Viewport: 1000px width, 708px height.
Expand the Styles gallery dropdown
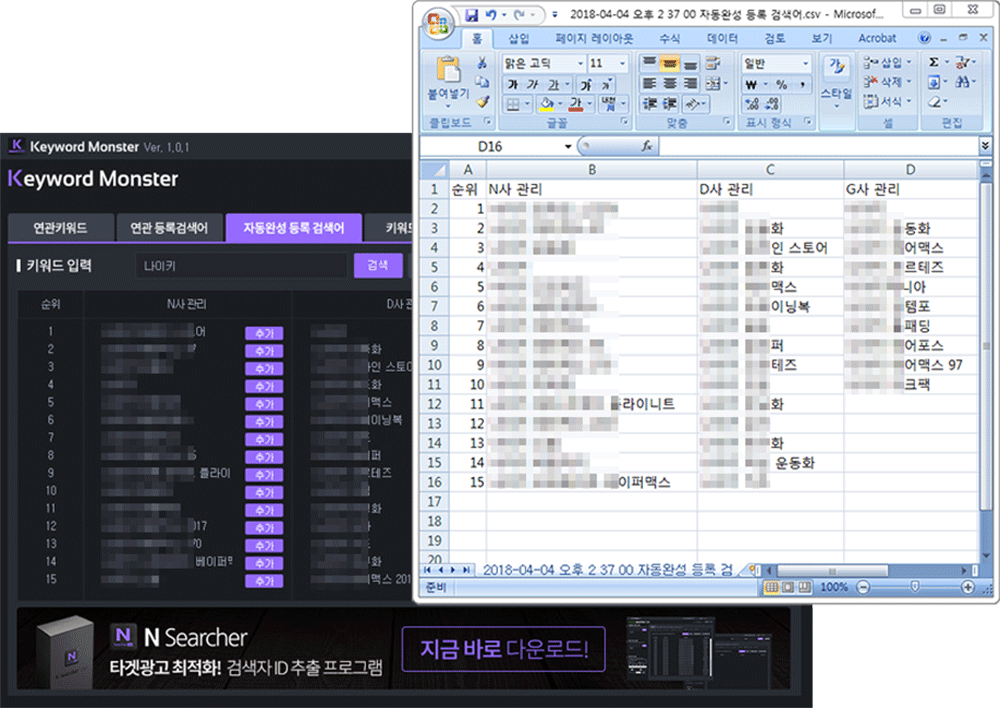pyautogui.click(x=837, y=106)
